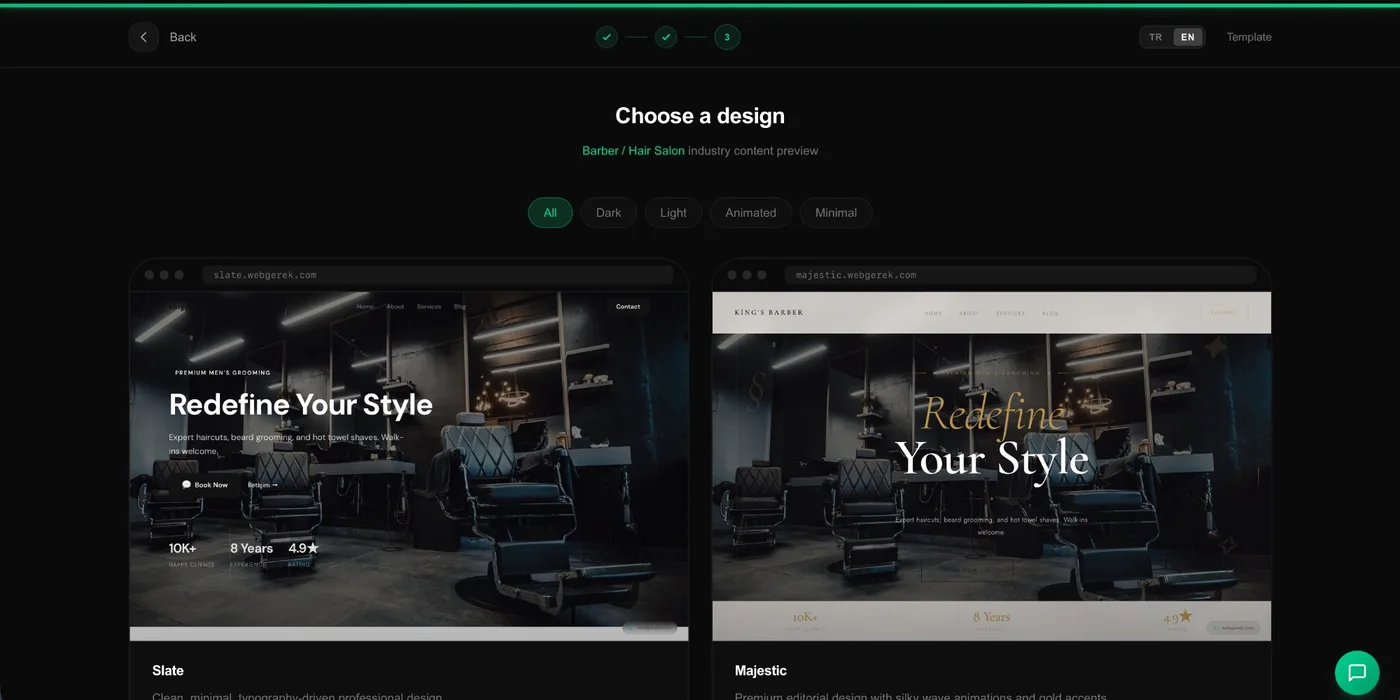Enable the Dark template filter
1400x700 pixels.
[x=608, y=212]
